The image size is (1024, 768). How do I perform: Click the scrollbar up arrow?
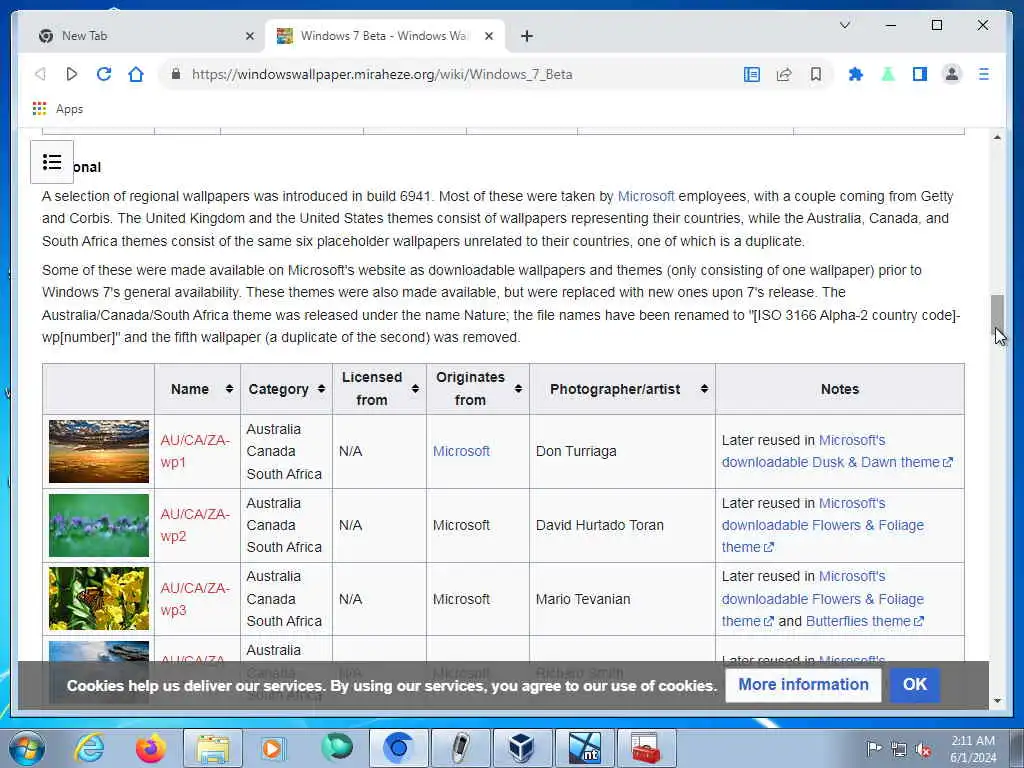[997, 137]
